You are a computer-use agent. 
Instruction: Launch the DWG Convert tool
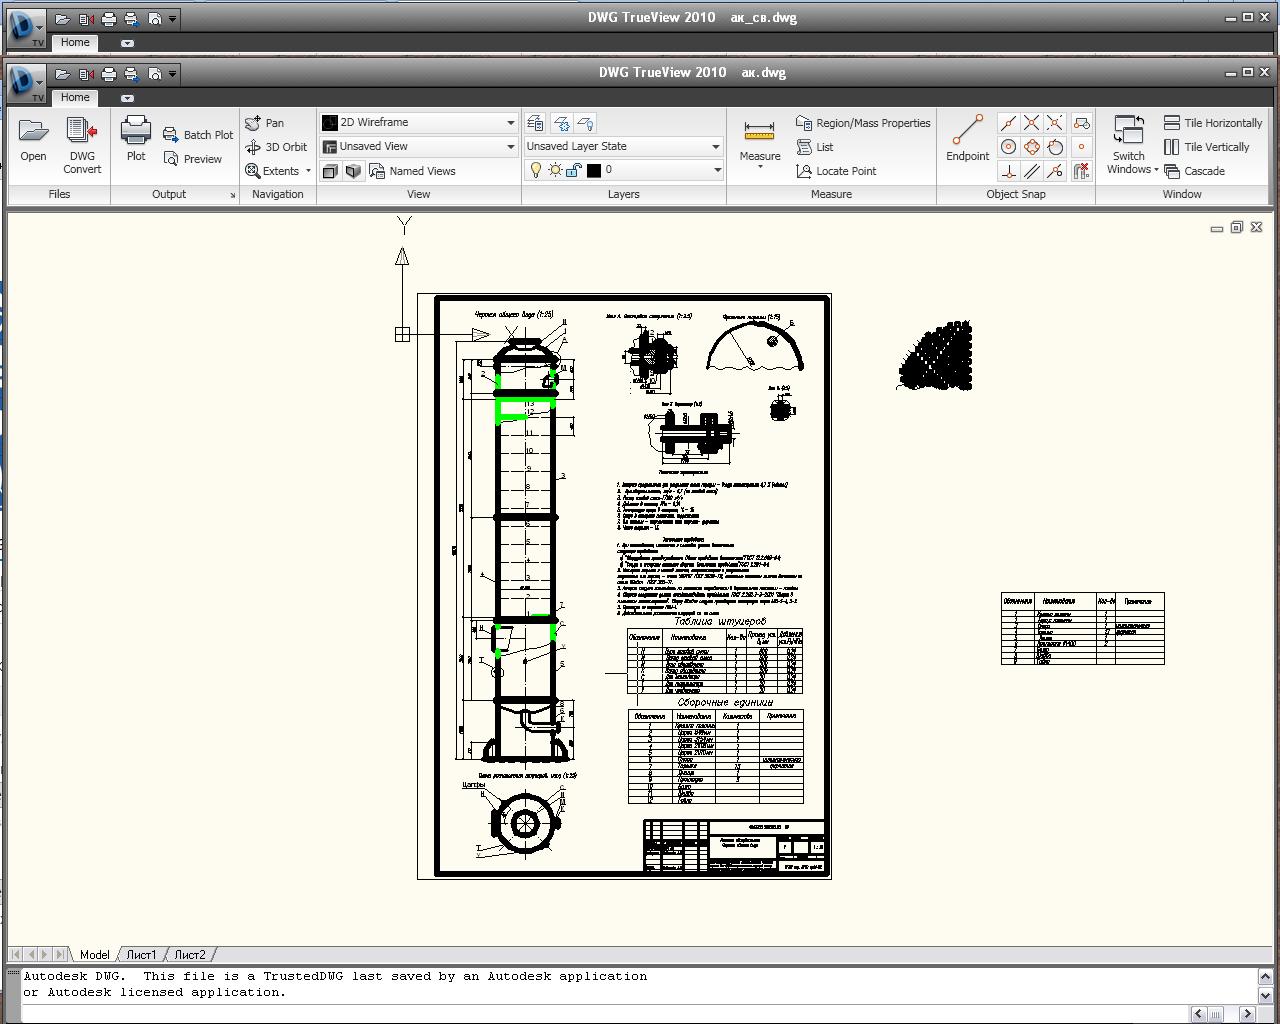pyautogui.click(x=82, y=144)
